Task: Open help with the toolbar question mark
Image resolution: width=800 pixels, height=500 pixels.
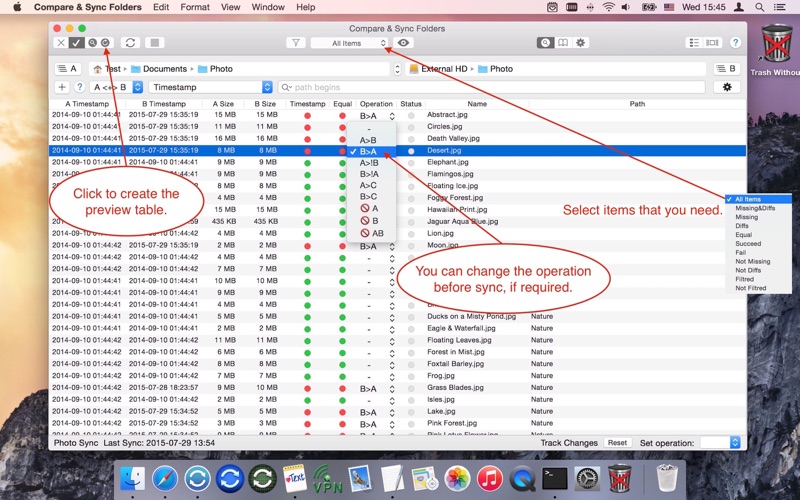Action: 735,43
